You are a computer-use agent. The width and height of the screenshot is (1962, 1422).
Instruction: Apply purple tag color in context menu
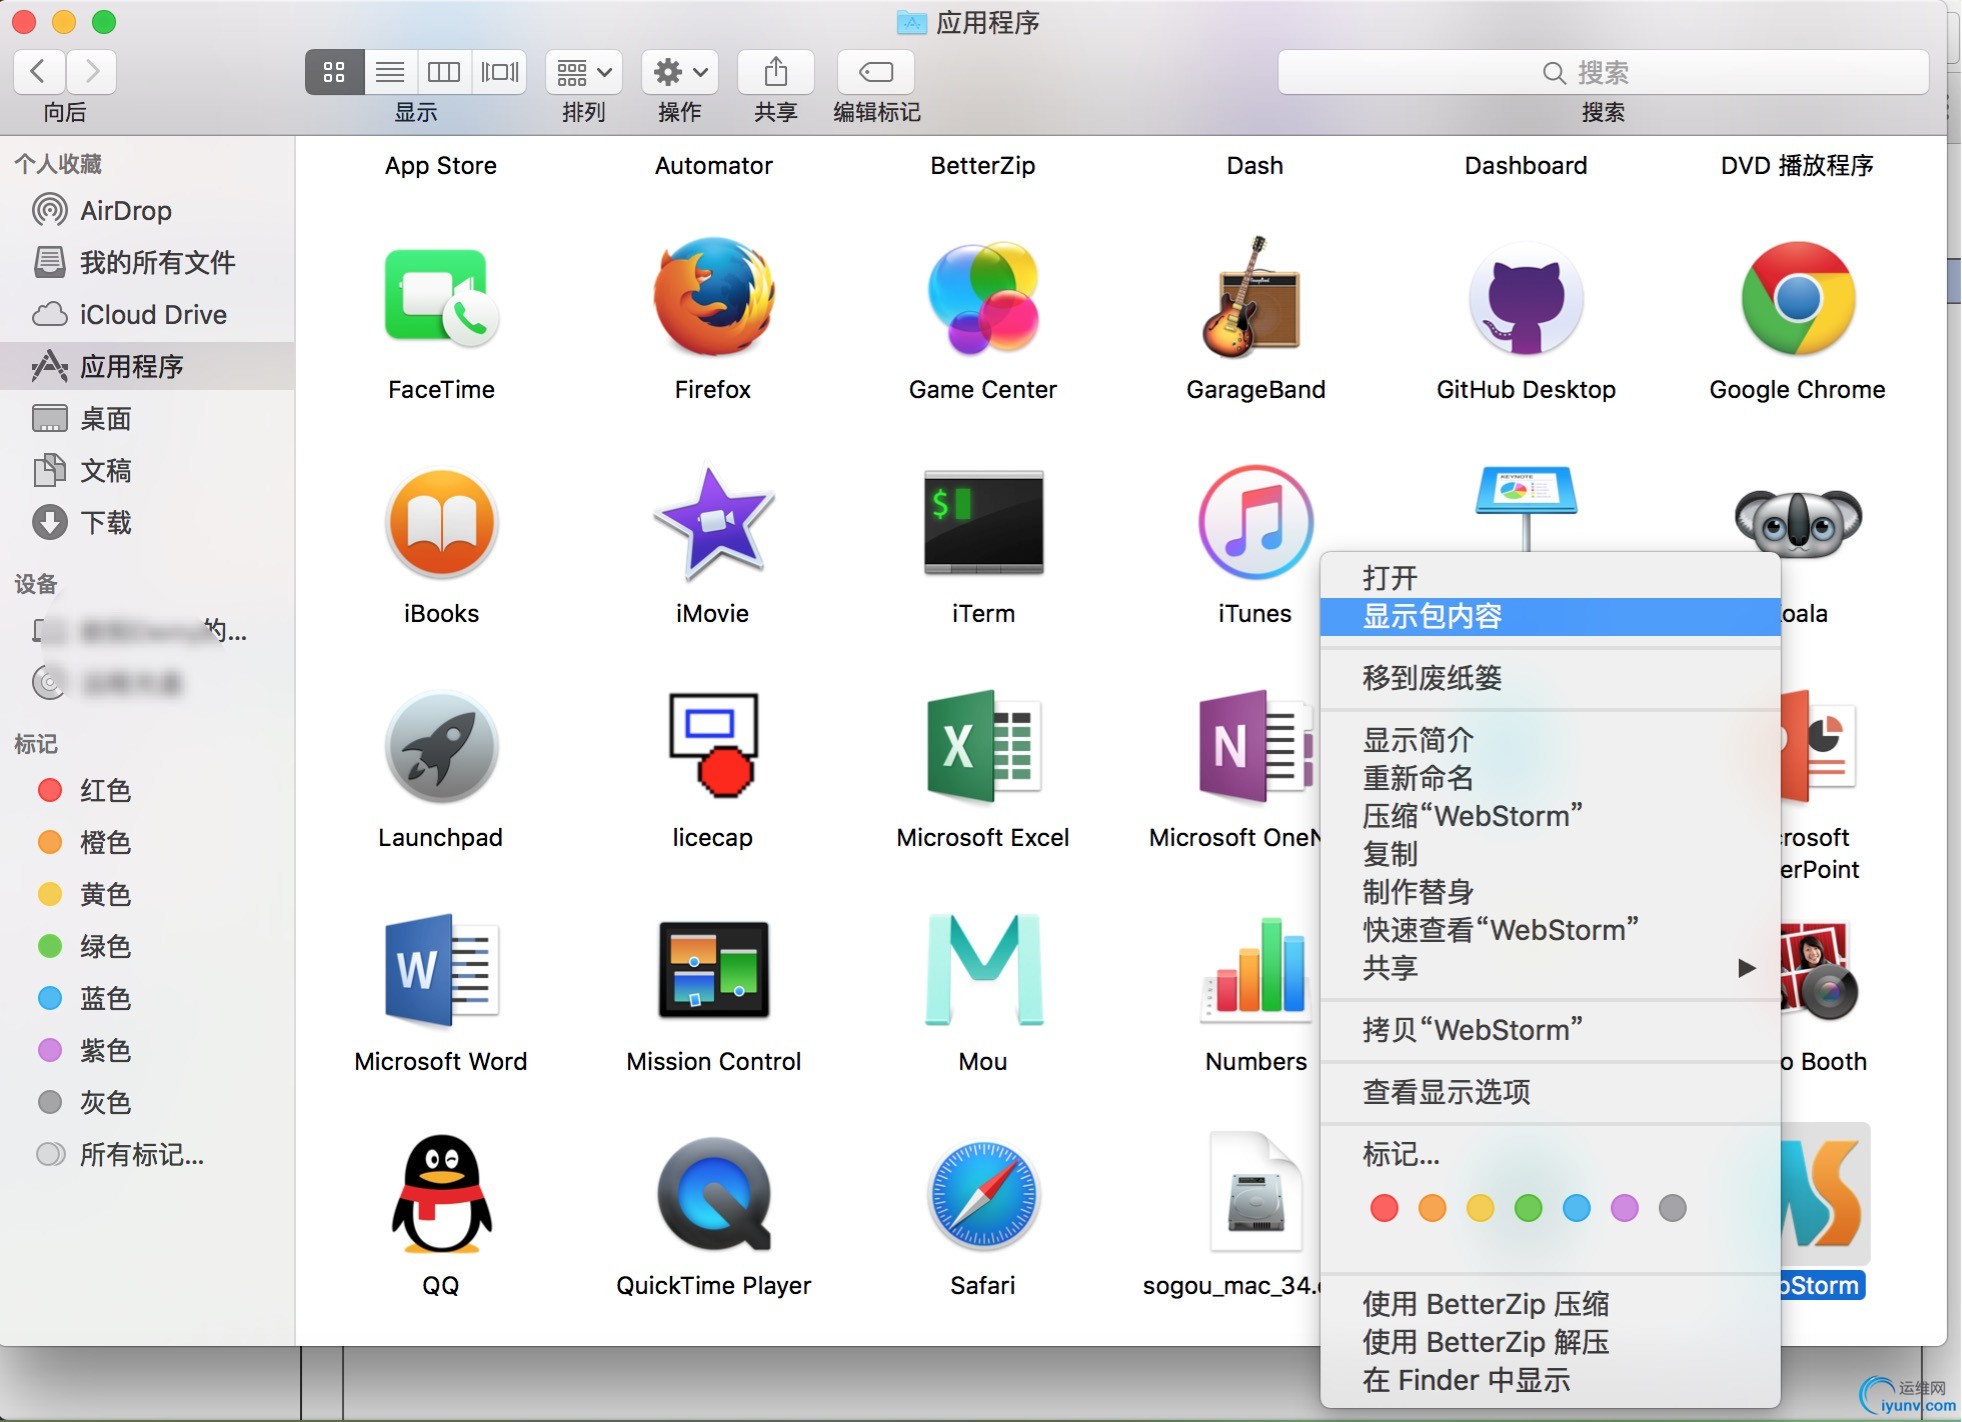(1624, 1208)
